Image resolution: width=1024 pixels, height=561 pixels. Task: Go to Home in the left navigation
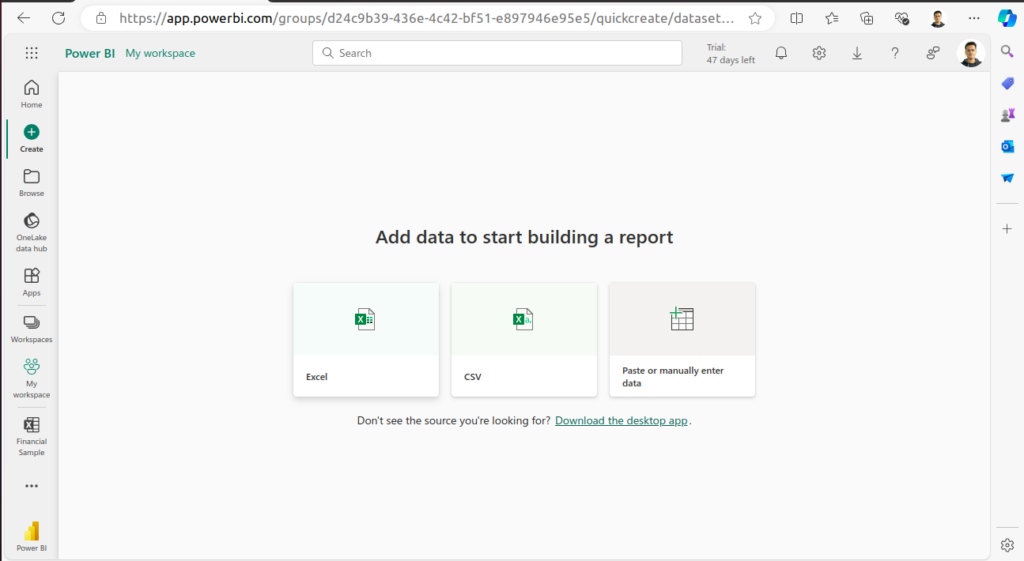pyautogui.click(x=32, y=93)
